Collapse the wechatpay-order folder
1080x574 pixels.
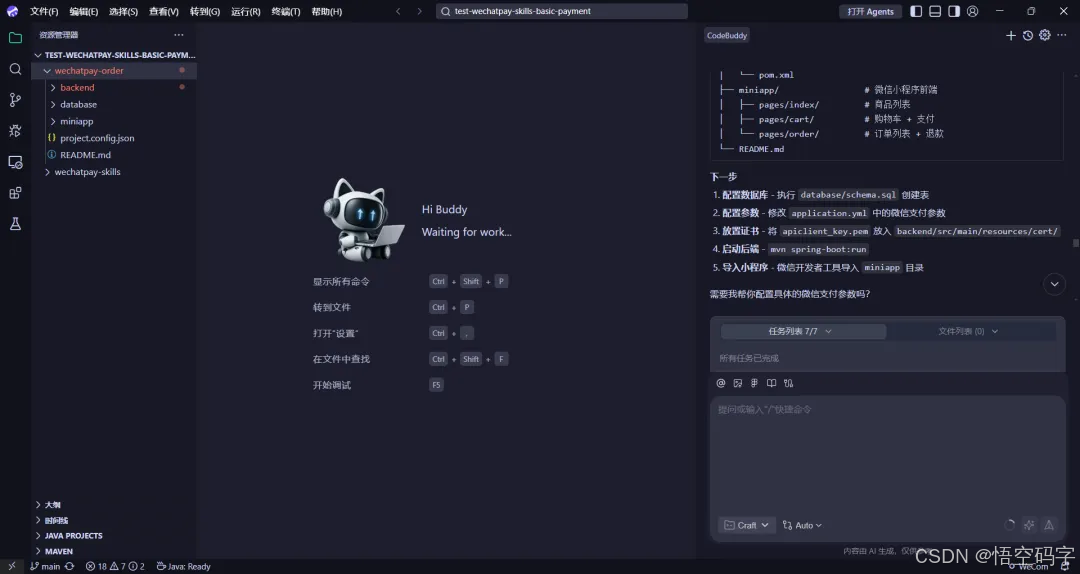click(47, 70)
